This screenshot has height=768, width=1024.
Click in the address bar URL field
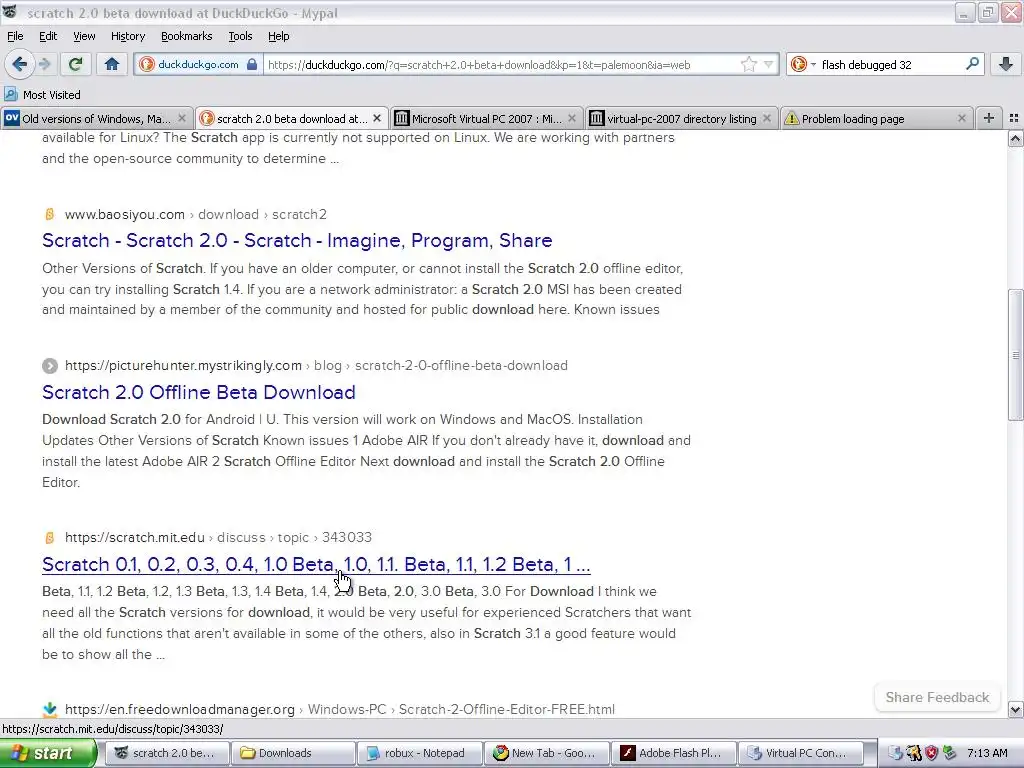pyautogui.click(x=503, y=64)
